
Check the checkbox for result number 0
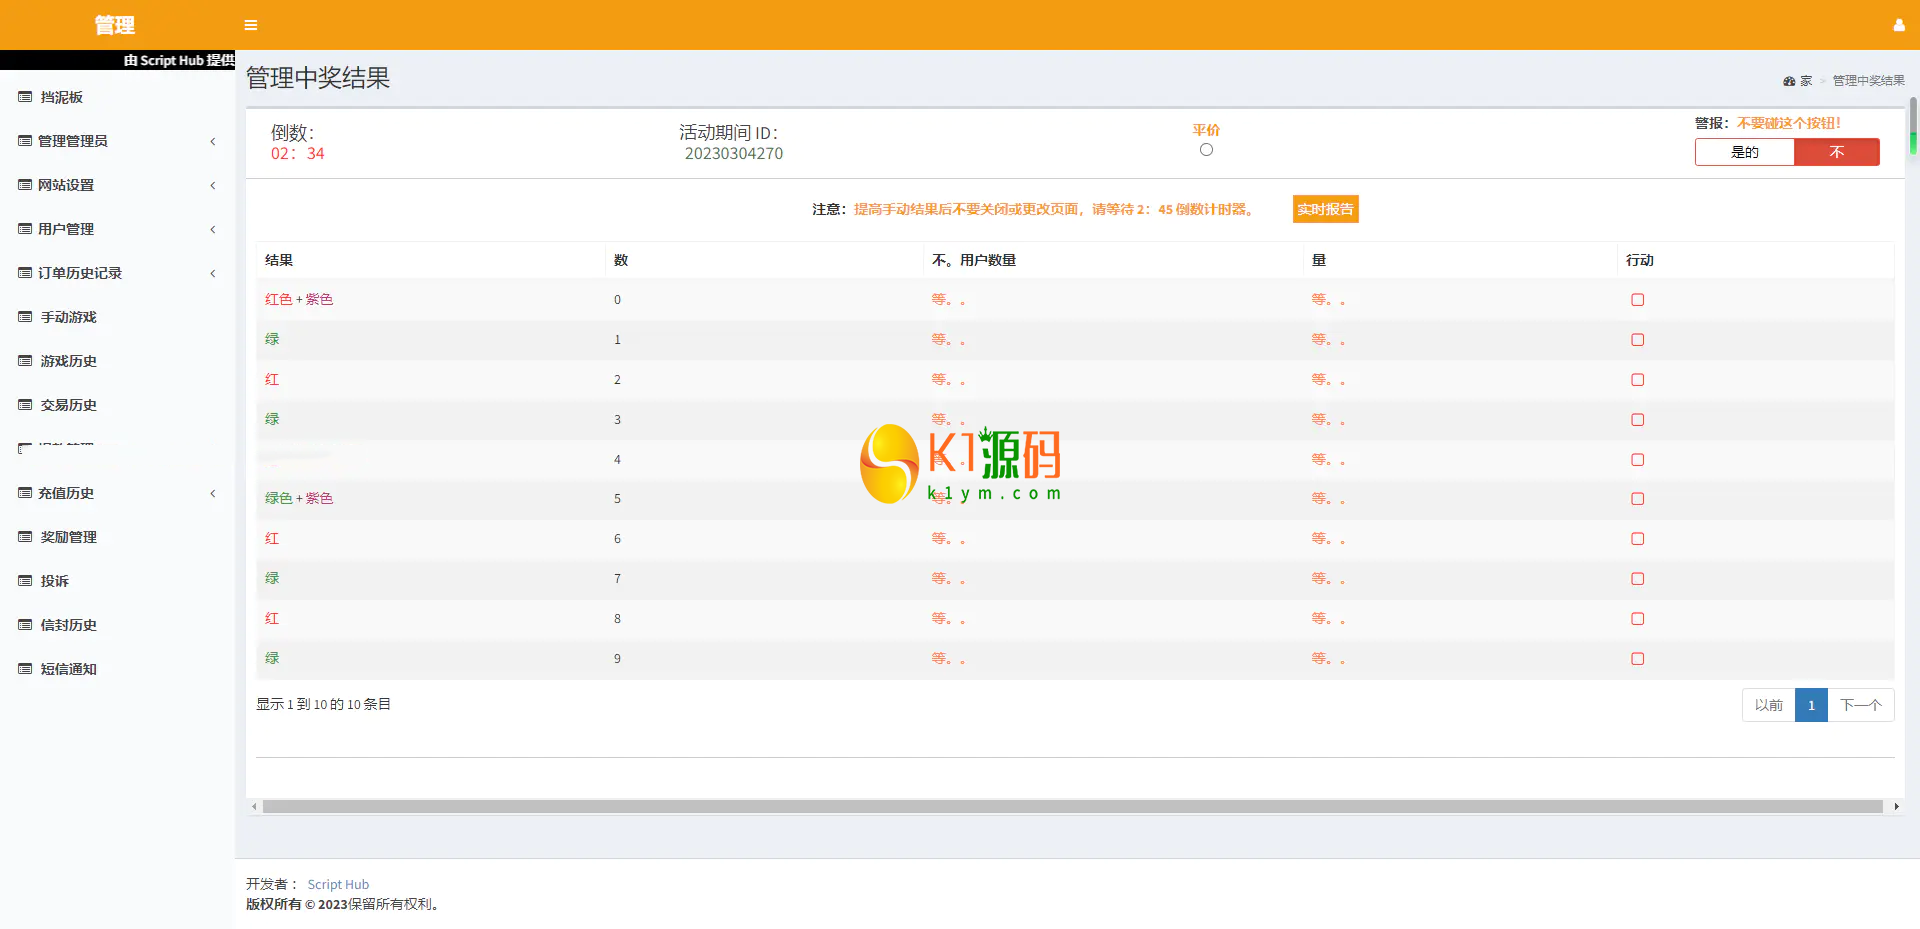click(1637, 300)
